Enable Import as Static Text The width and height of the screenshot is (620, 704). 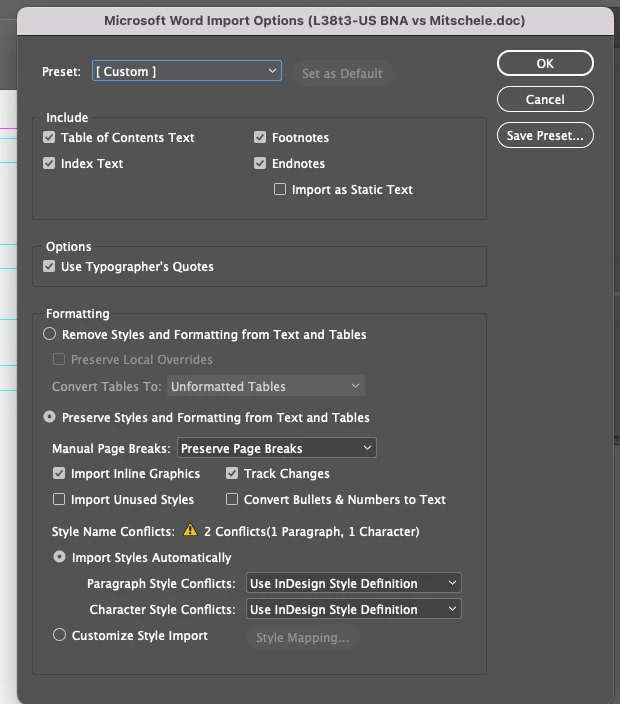(280, 189)
